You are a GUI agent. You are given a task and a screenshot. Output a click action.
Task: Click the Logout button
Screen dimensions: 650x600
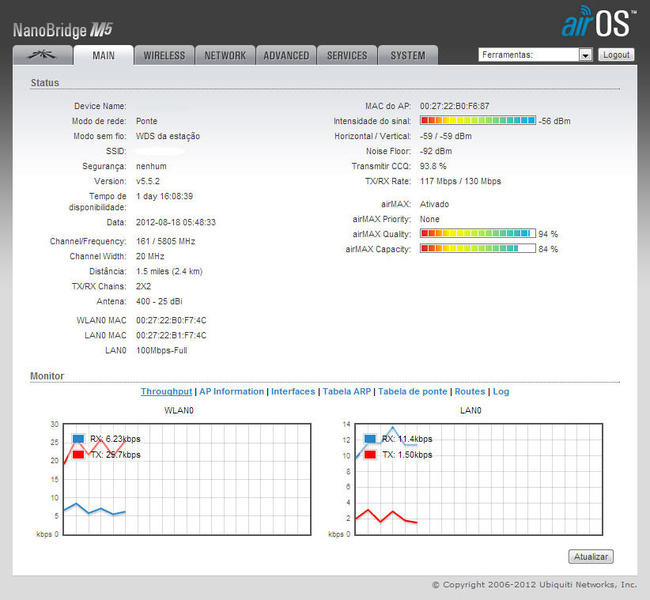pyautogui.click(x=616, y=55)
